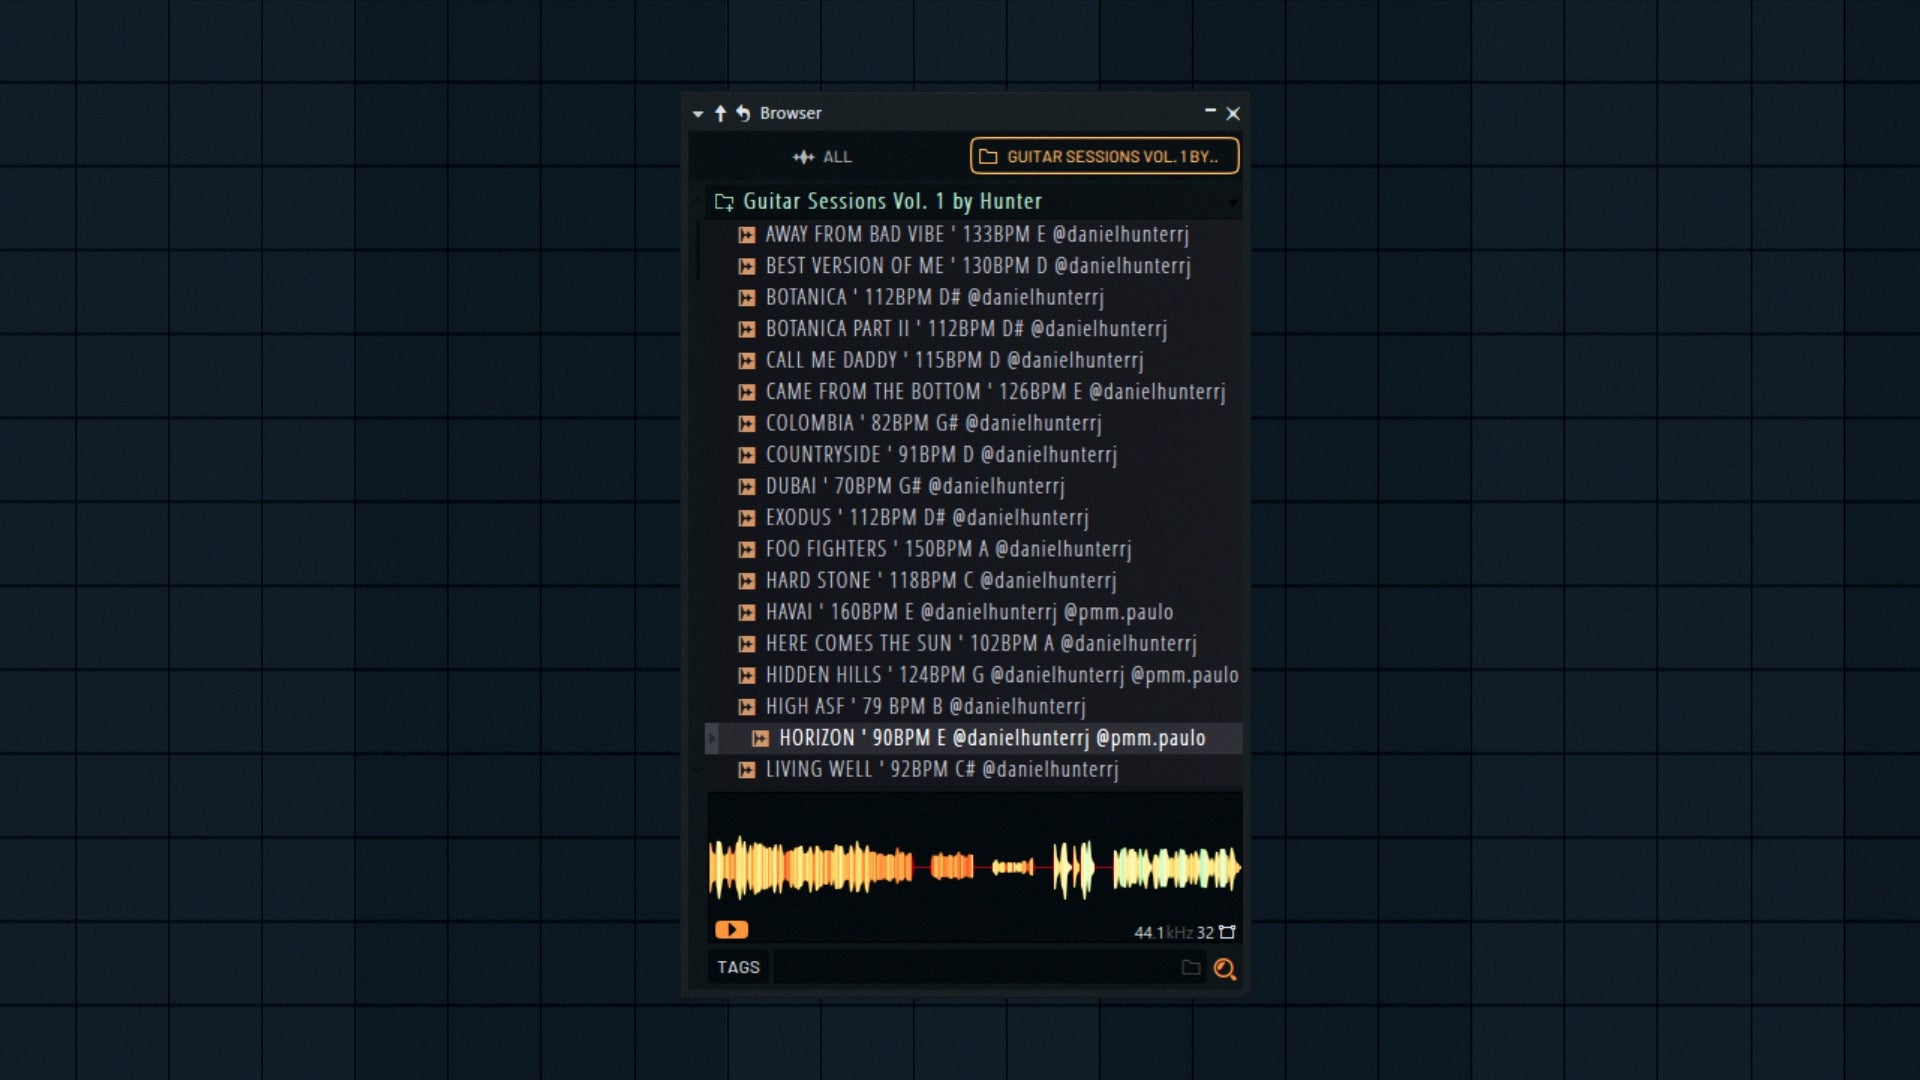The height and width of the screenshot is (1080, 1920).
Task: Select CALL ME DADDY 115BPM sample
Action: click(954, 360)
